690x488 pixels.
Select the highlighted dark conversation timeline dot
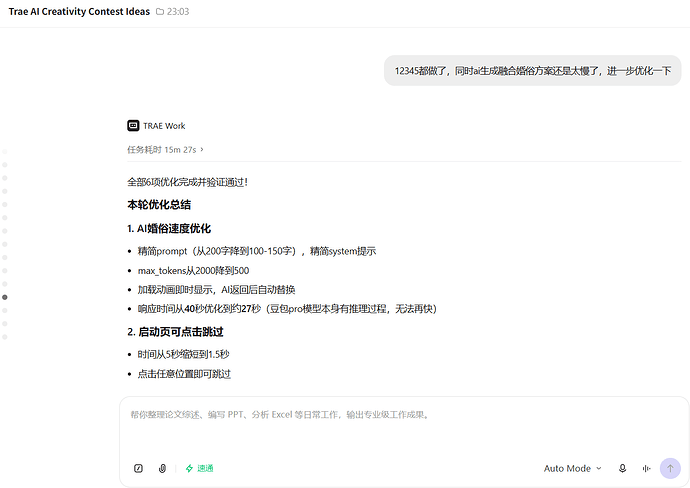click(x=5, y=297)
